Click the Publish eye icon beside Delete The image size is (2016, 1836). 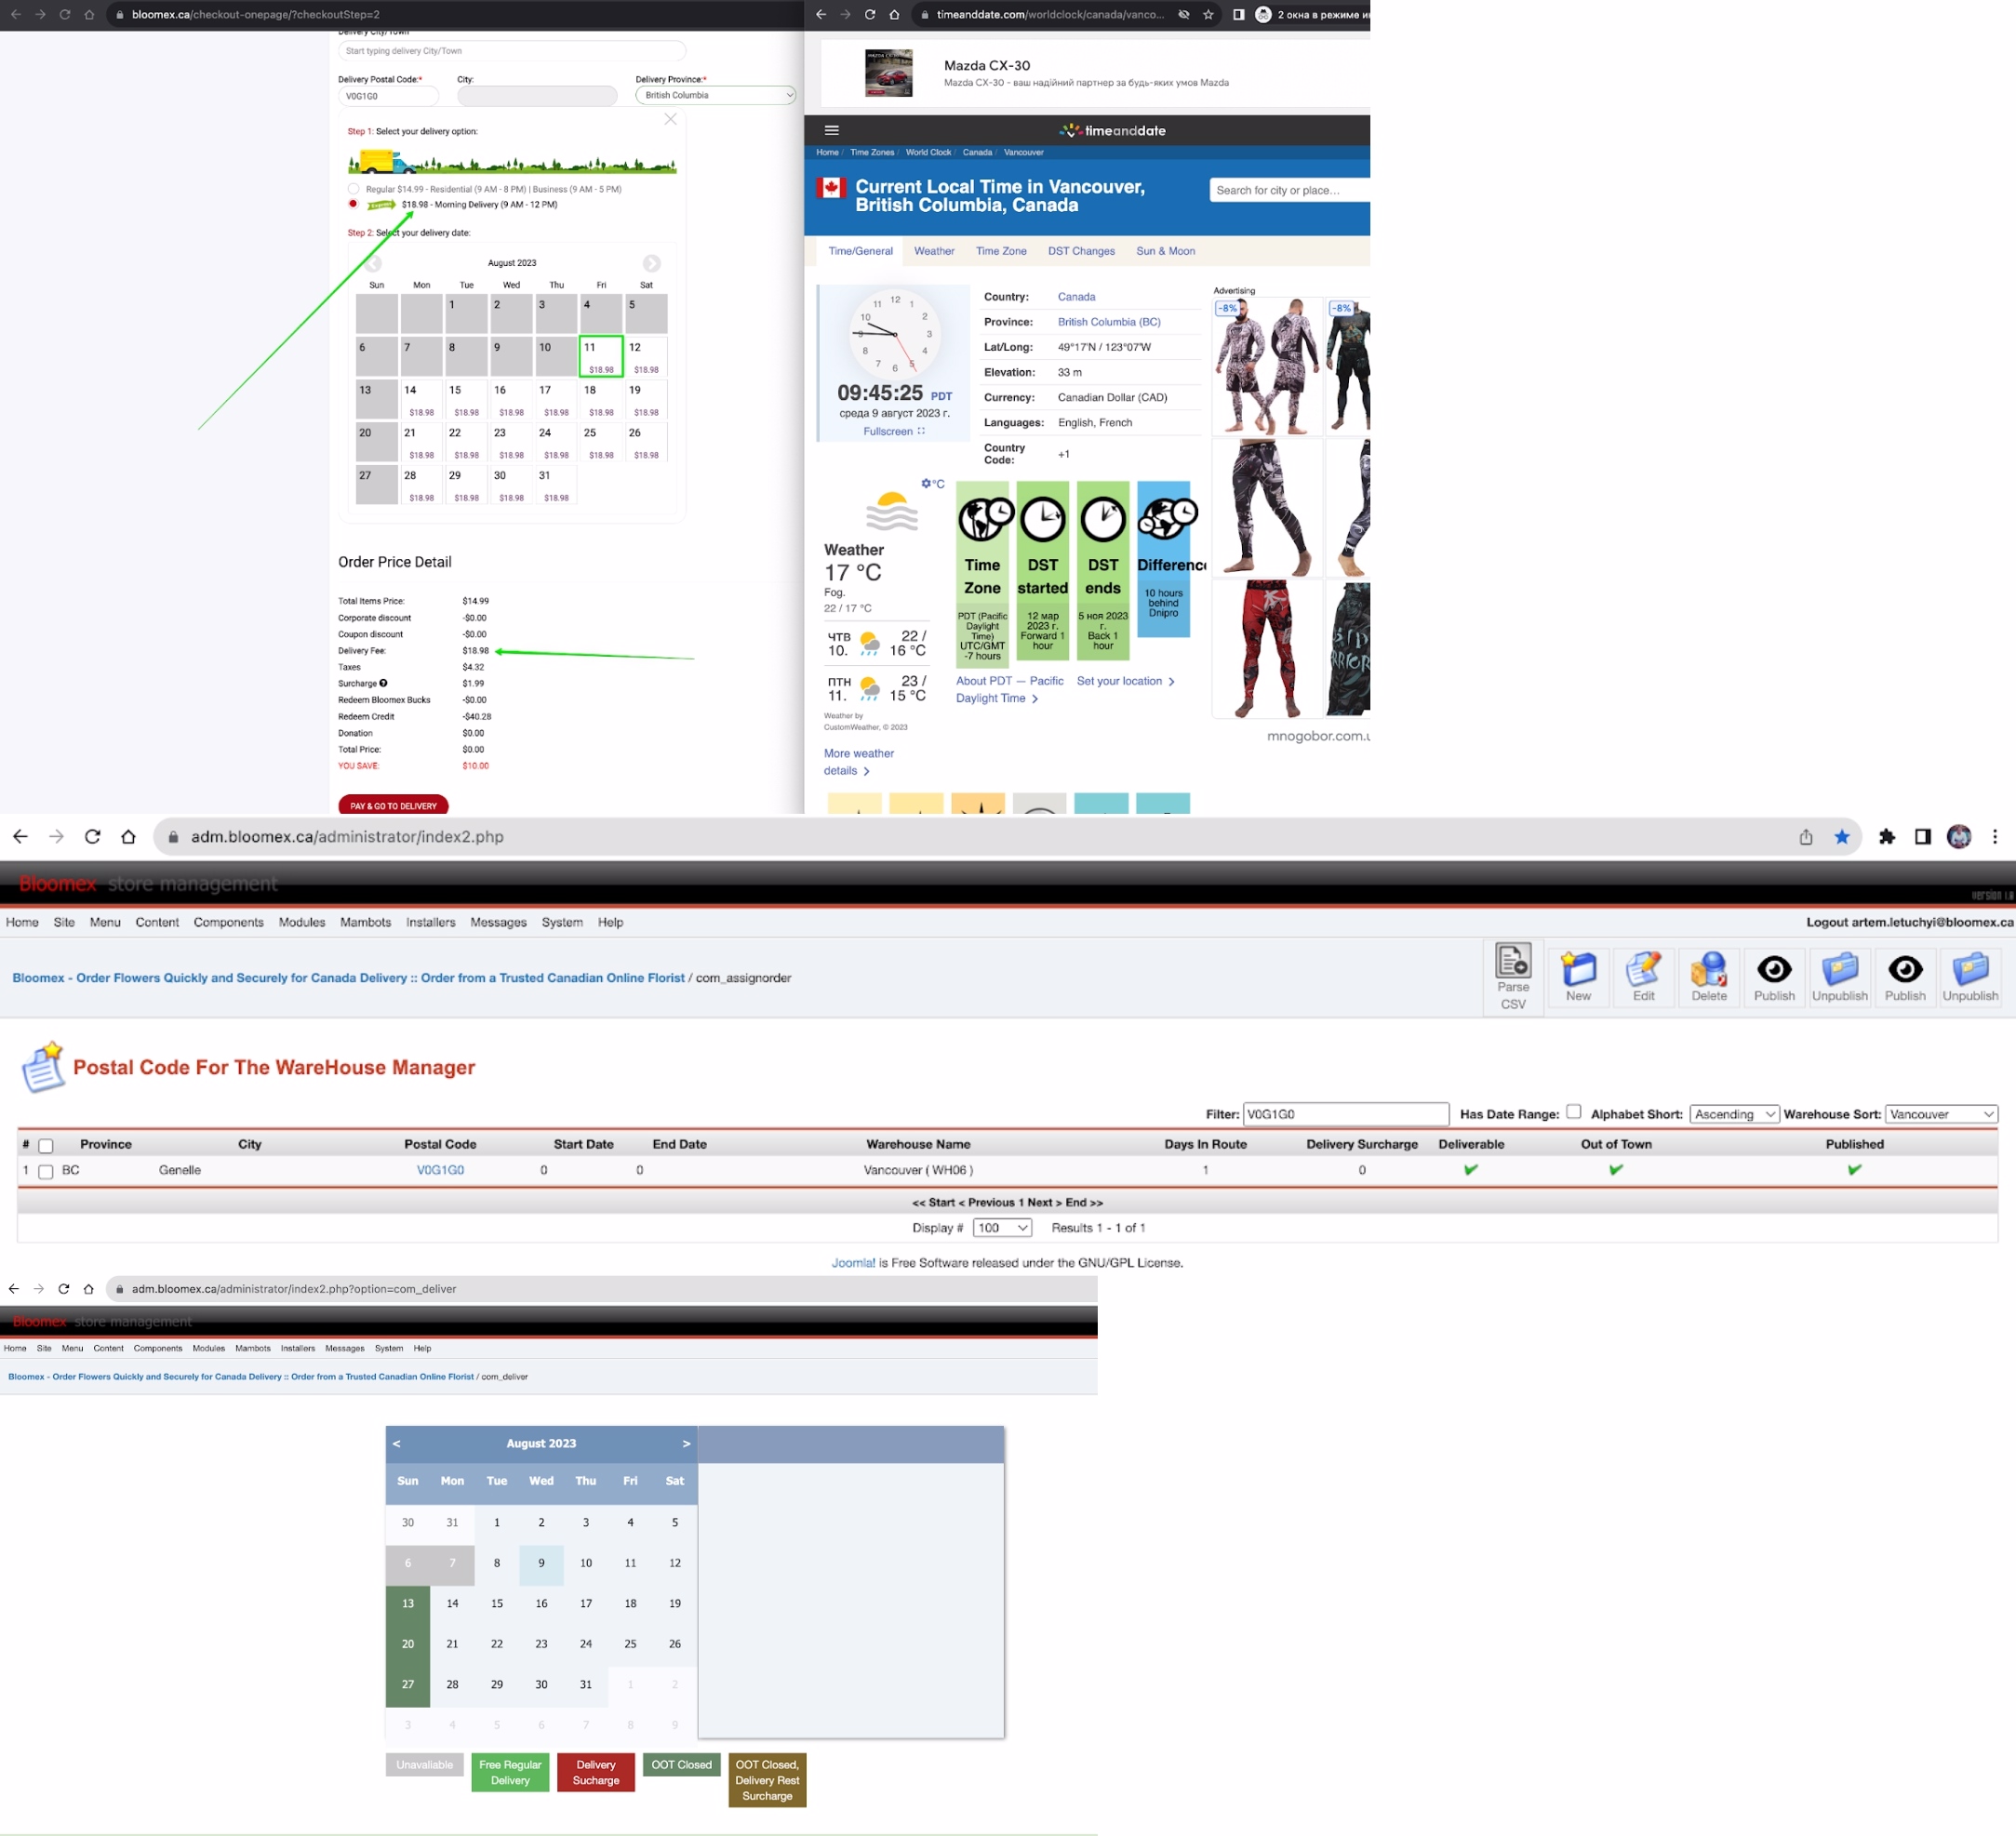[1774, 976]
